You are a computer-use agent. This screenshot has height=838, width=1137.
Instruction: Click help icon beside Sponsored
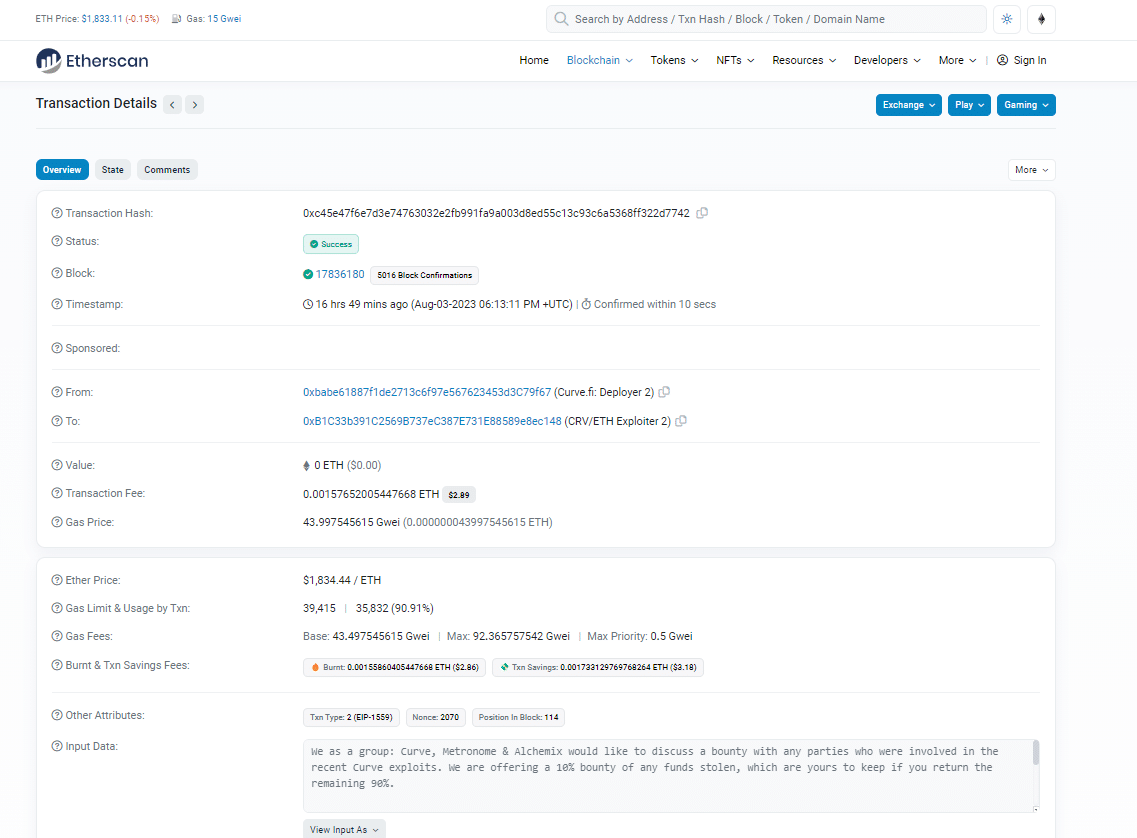[x=57, y=348]
